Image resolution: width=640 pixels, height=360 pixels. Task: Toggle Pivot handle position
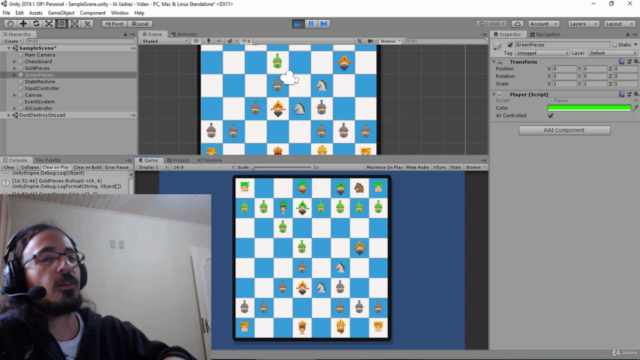tap(114, 24)
